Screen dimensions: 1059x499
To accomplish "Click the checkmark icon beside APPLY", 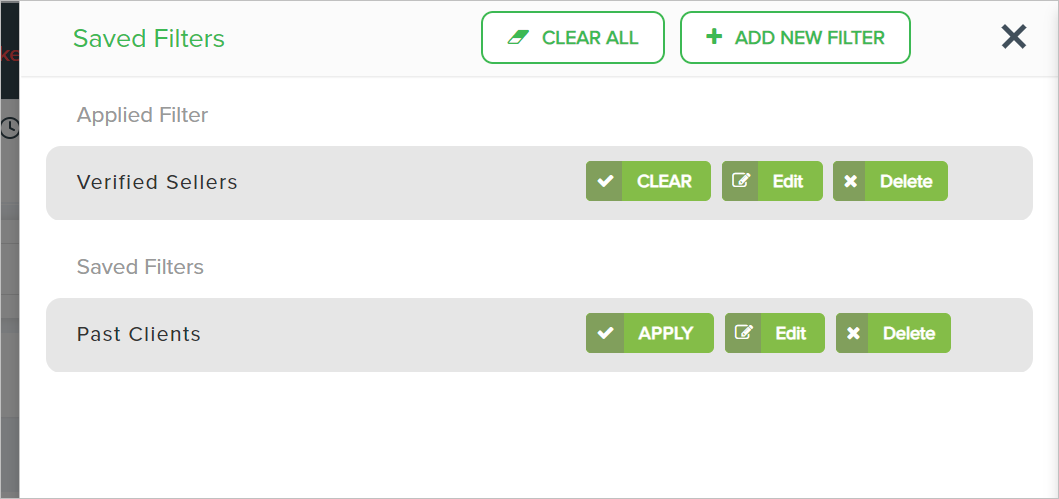I will click(604, 333).
